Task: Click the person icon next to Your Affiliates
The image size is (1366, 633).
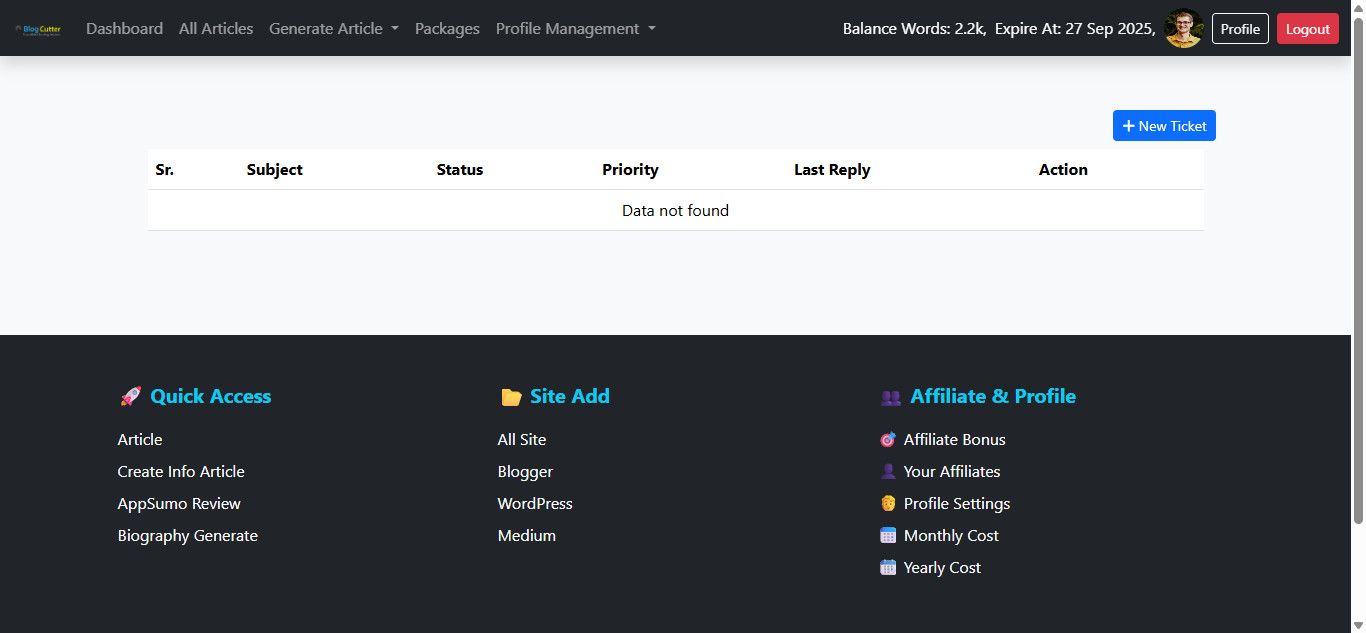Action: coord(888,472)
